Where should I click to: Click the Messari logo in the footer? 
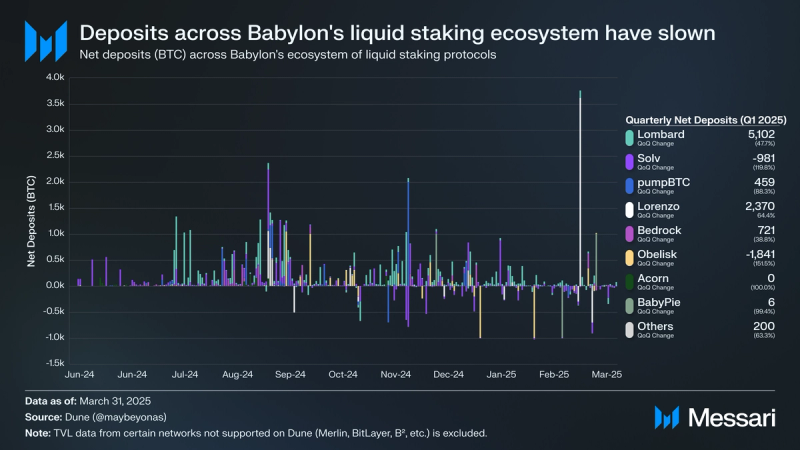[715, 418]
